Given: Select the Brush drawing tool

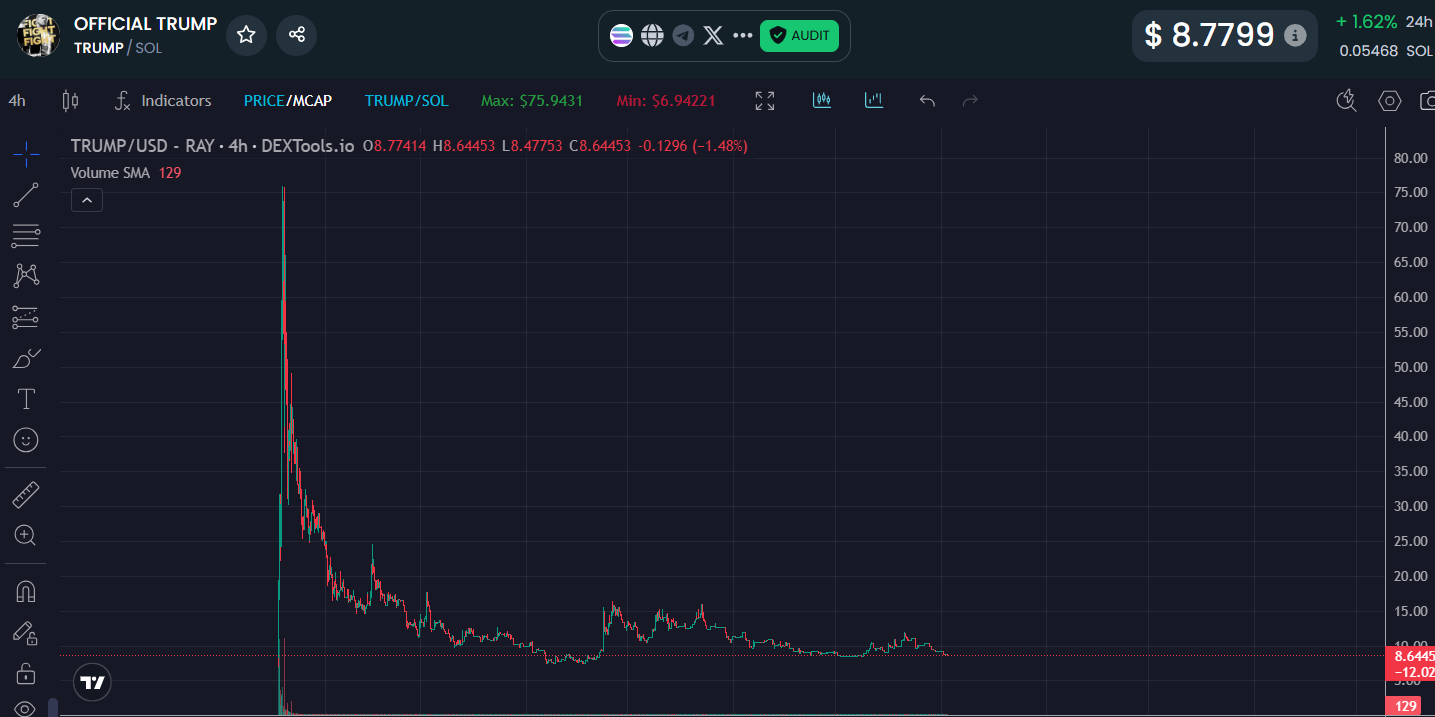Looking at the screenshot, I should click(x=26, y=358).
